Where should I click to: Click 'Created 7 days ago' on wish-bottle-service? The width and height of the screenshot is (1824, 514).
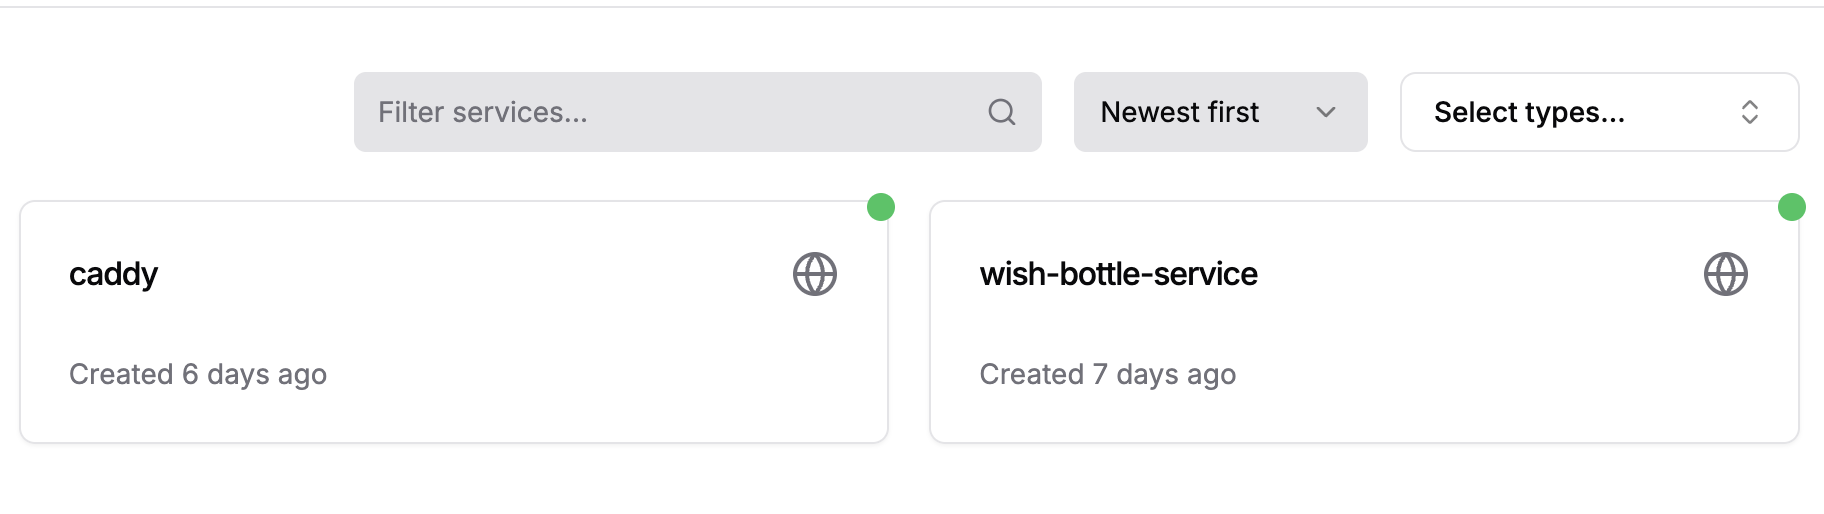click(1108, 375)
